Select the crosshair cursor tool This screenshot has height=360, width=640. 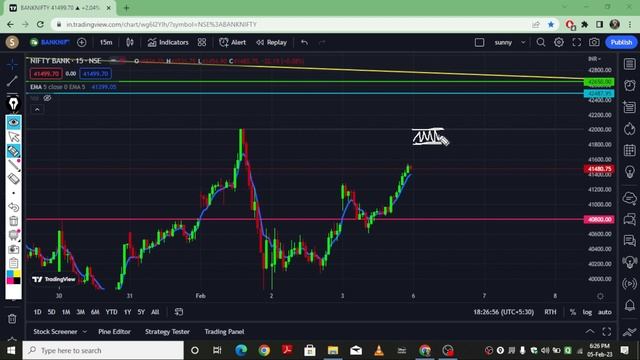(x=13, y=64)
